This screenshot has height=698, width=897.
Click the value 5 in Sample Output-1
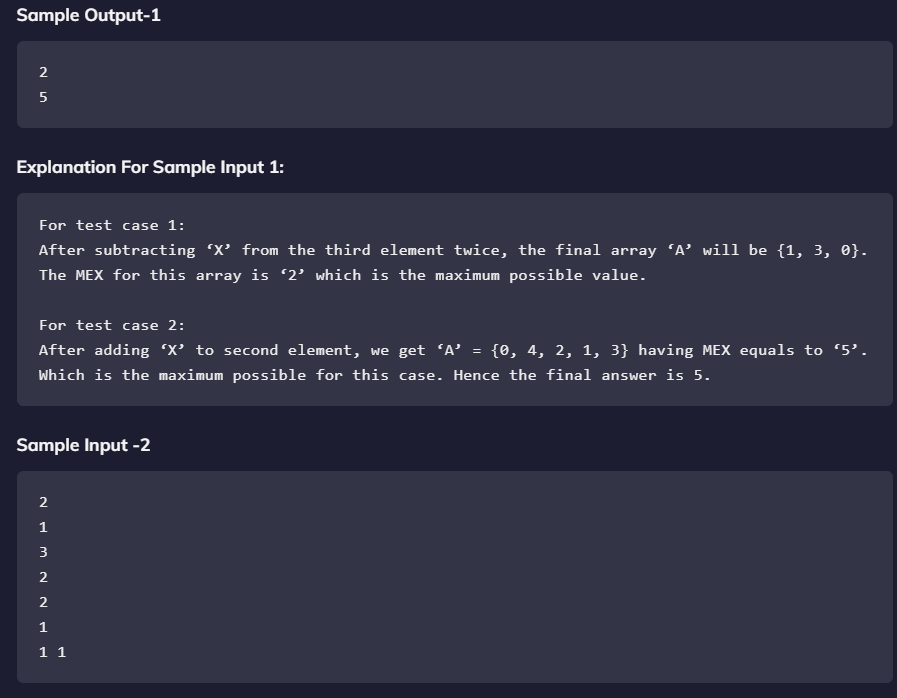click(43, 97)
